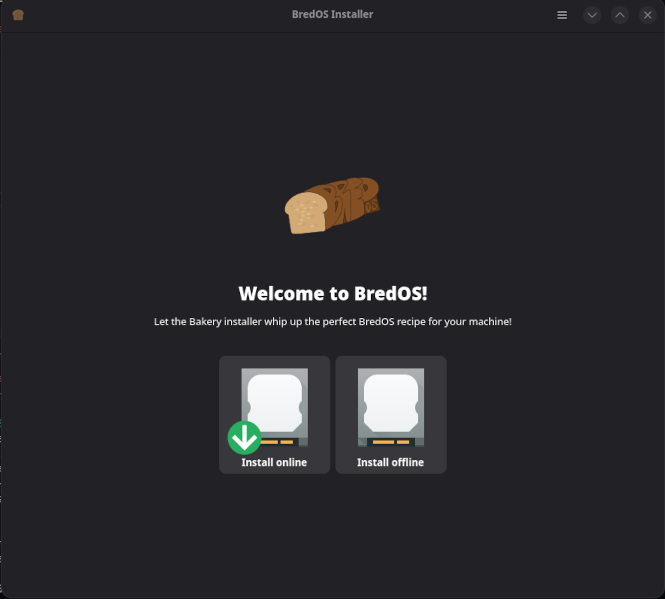The image size is (665, 599).
Task: Open the hamburger main menu
Action: tap(562, 15)
